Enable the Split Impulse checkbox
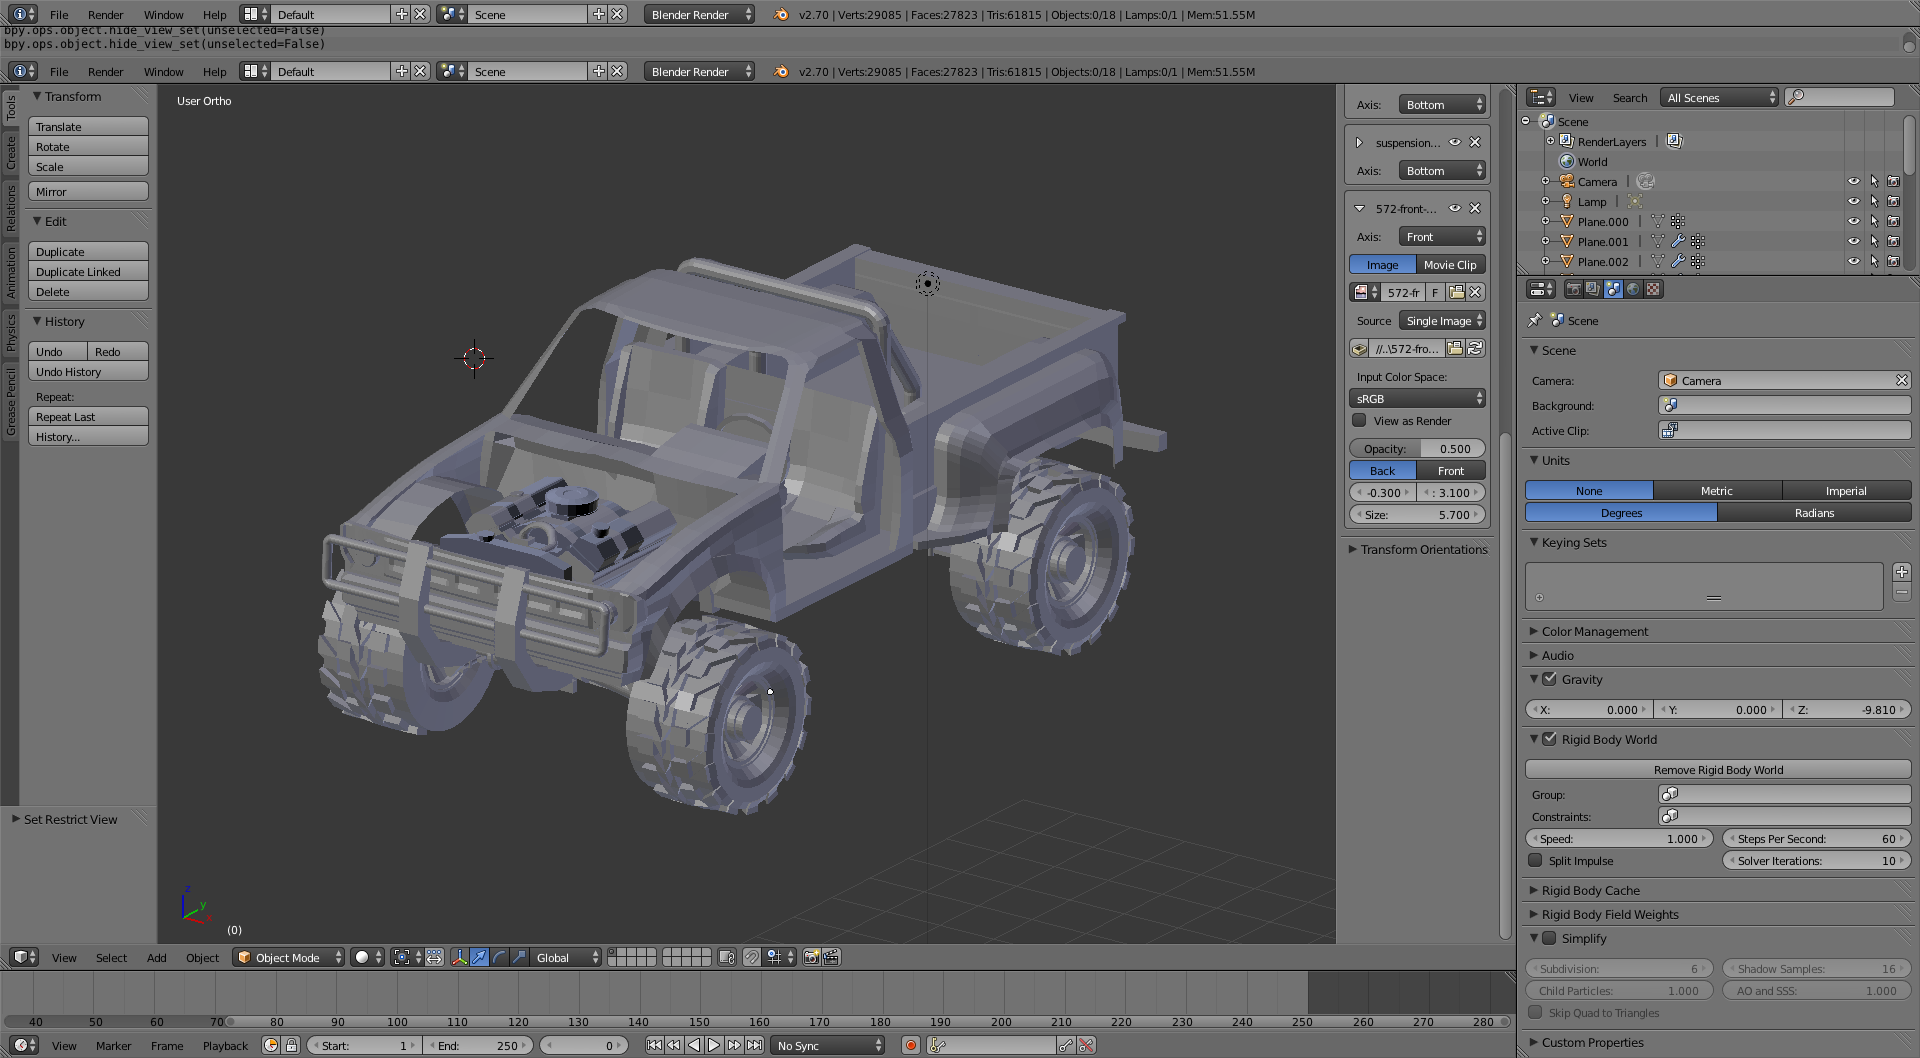 (1535, 861)
